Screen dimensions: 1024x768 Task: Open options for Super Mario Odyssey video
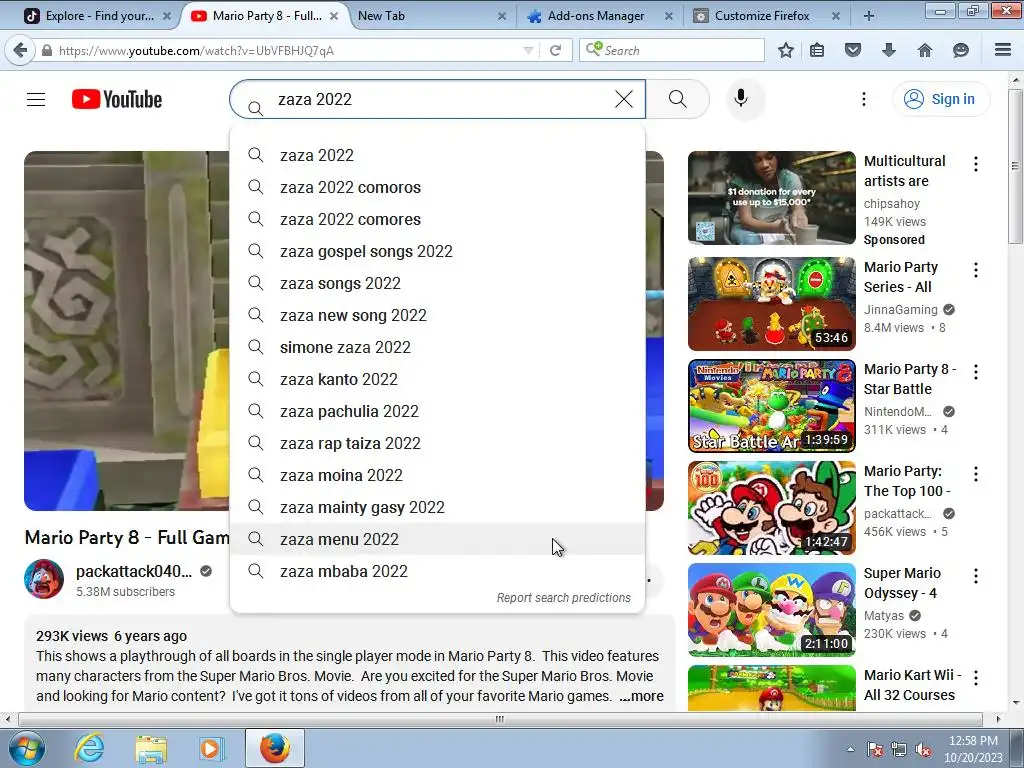pos(976,575)
